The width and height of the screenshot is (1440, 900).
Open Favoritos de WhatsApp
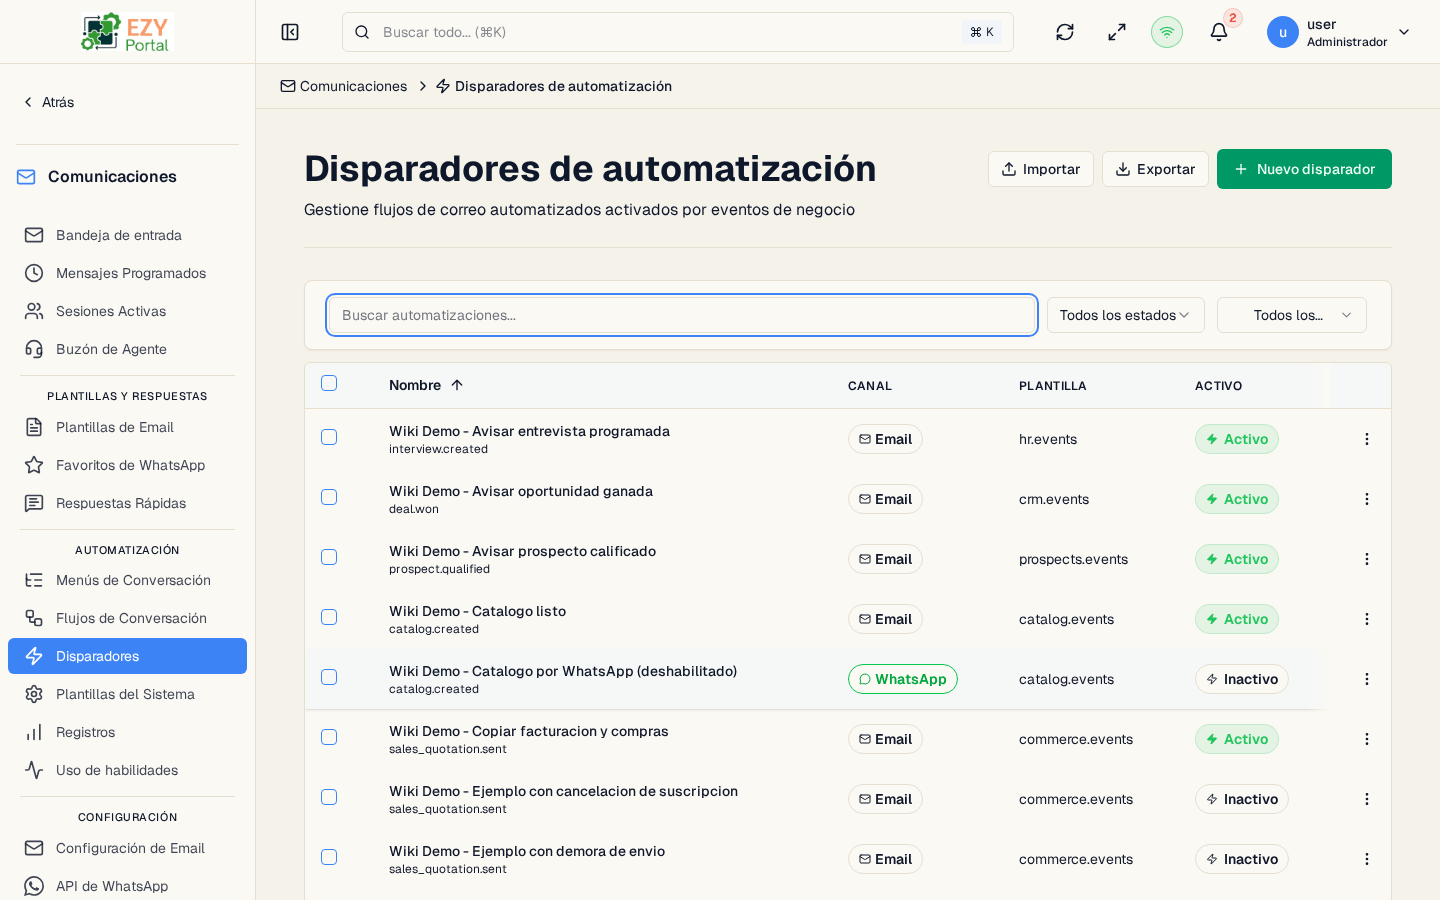[x=127, y=465]
